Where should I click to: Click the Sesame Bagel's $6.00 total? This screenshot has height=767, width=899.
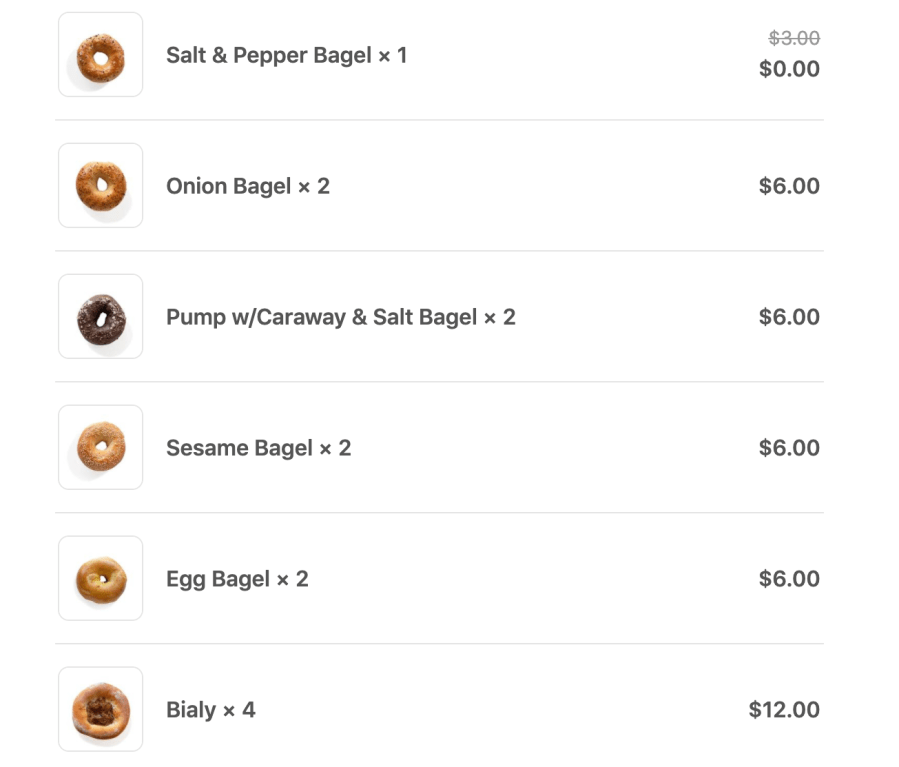789,448
